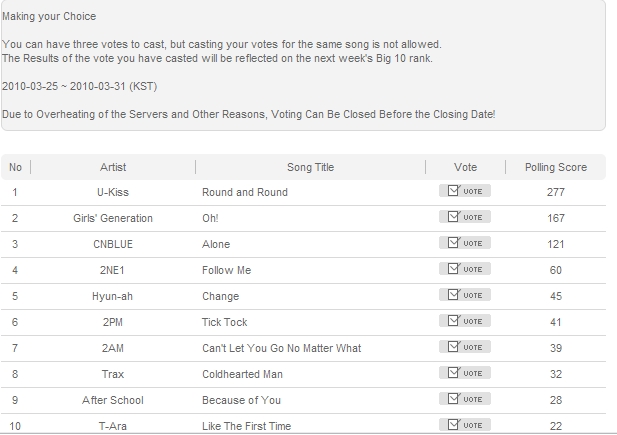Click the After School artist cell
Image resolution: width=617 pixels, height=435 pixels.
point(113,400)
